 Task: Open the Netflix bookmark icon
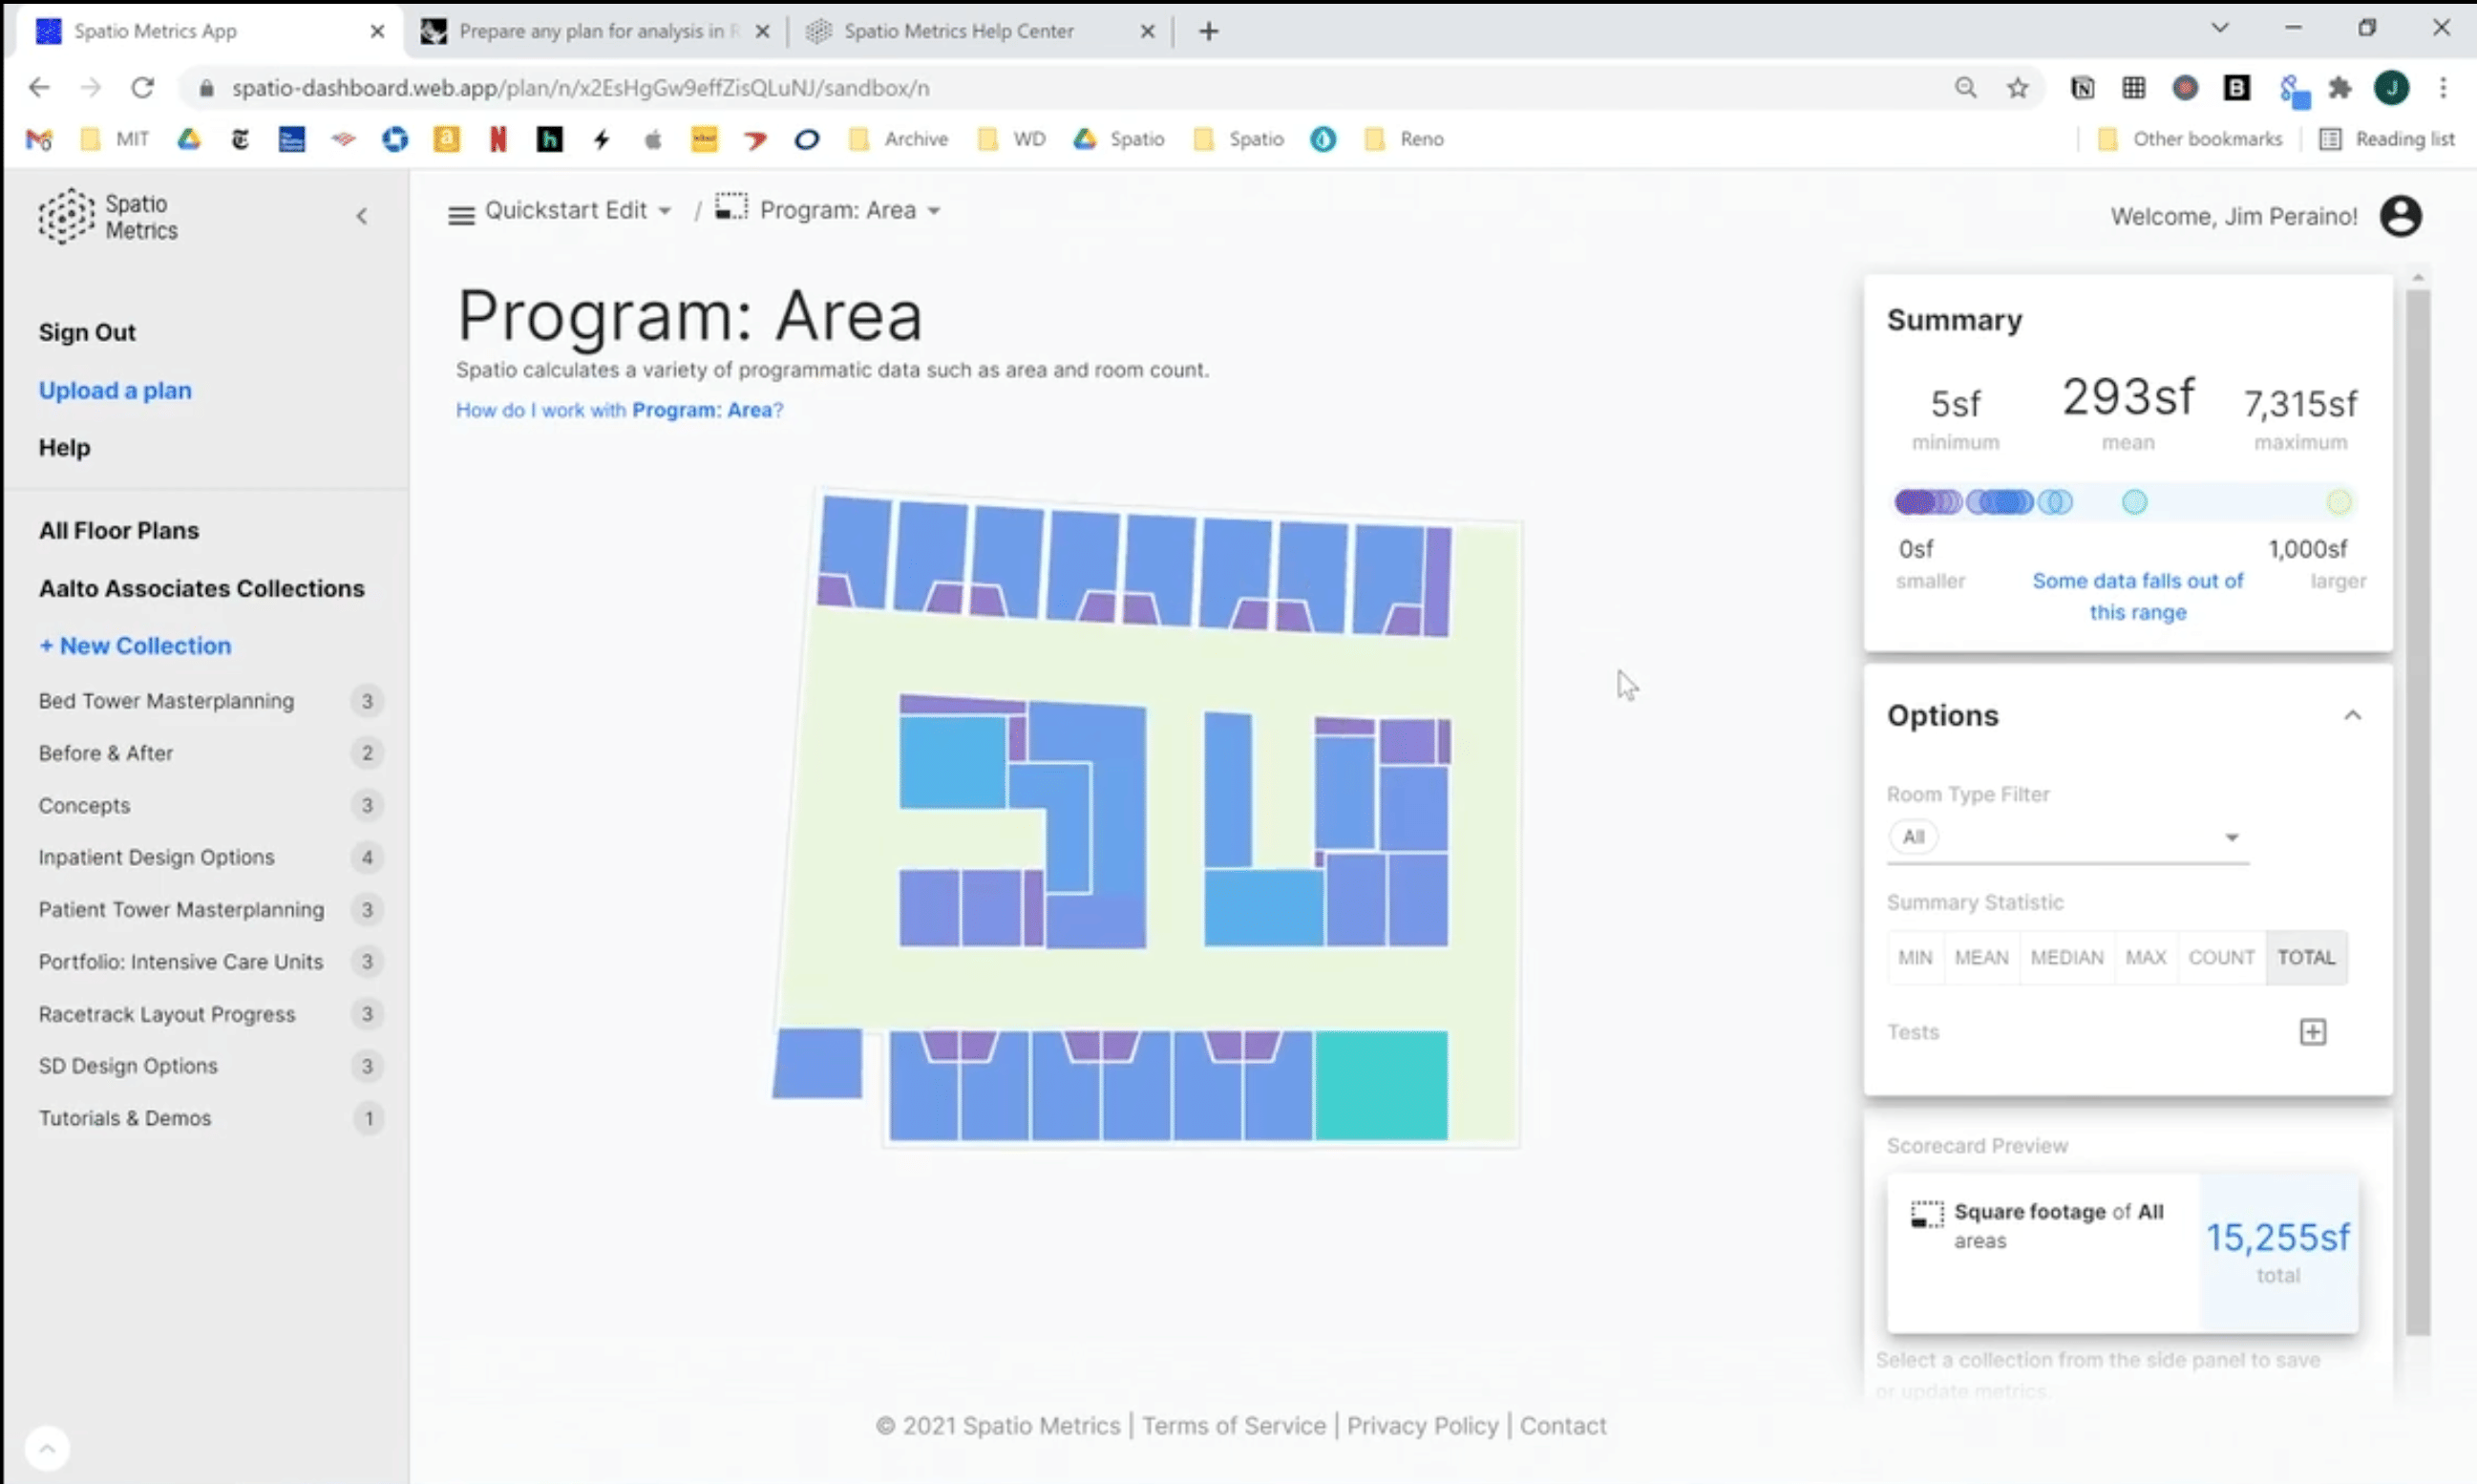(x=497, y=139)
